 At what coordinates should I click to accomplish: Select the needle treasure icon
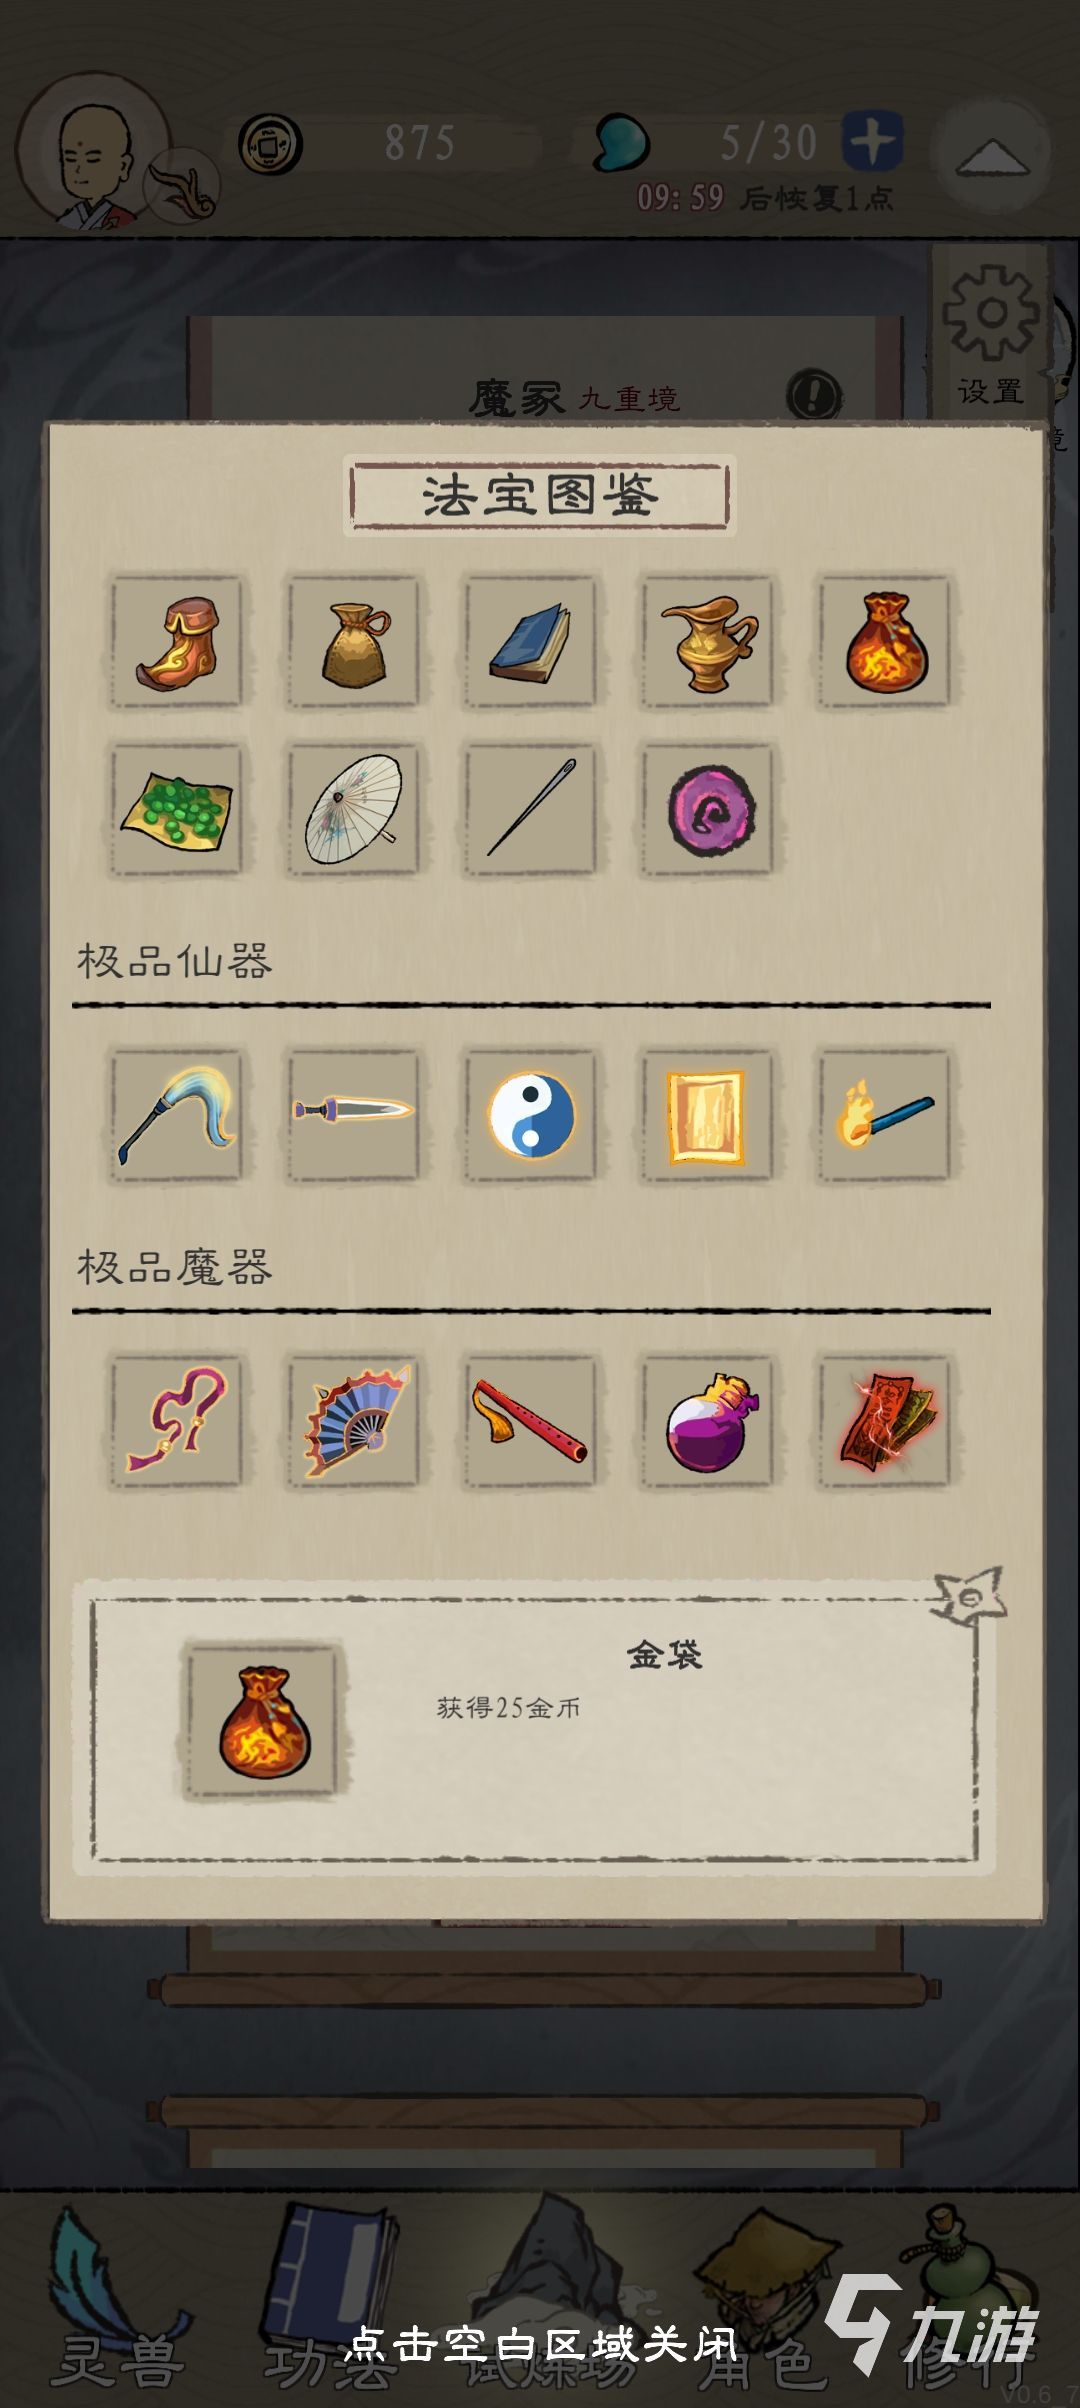click(530, 810)
